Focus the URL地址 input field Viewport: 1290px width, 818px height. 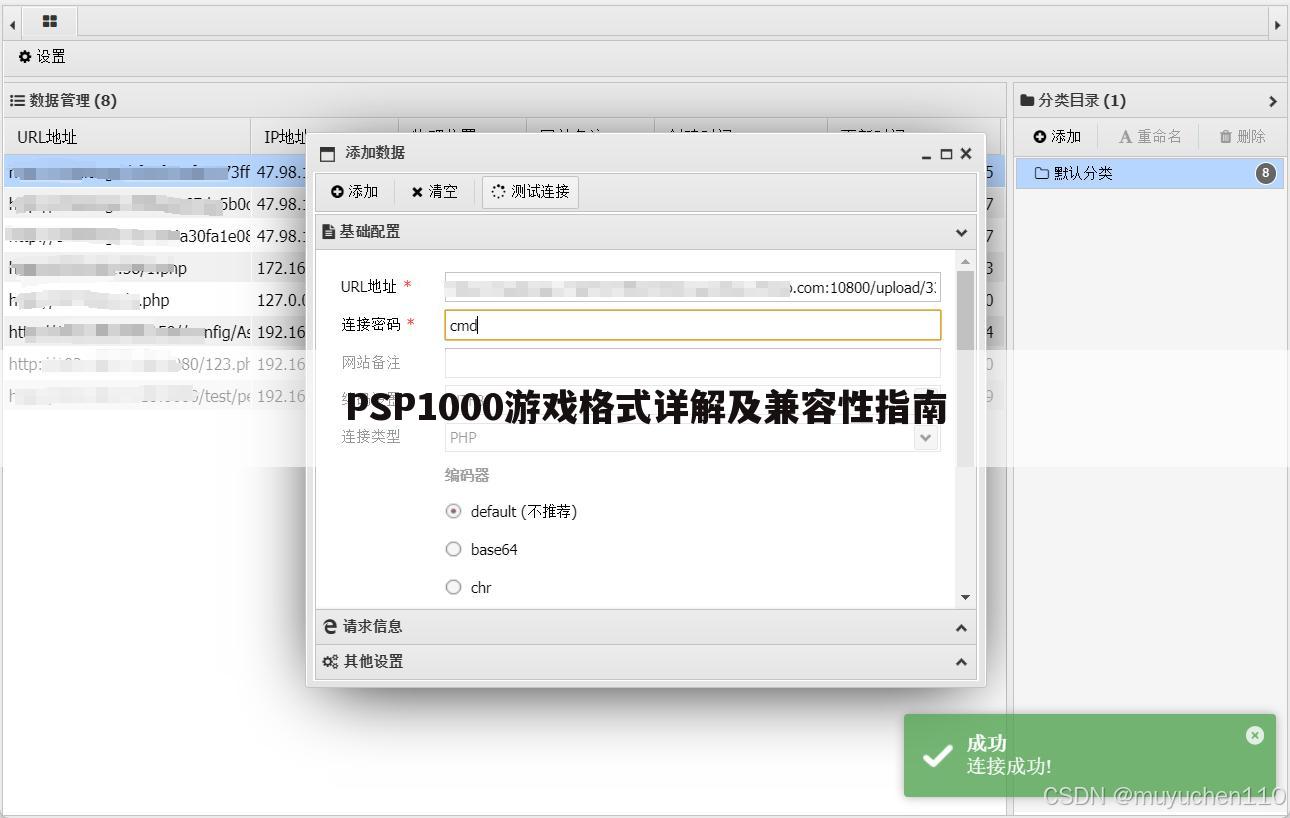coord(693,287)
